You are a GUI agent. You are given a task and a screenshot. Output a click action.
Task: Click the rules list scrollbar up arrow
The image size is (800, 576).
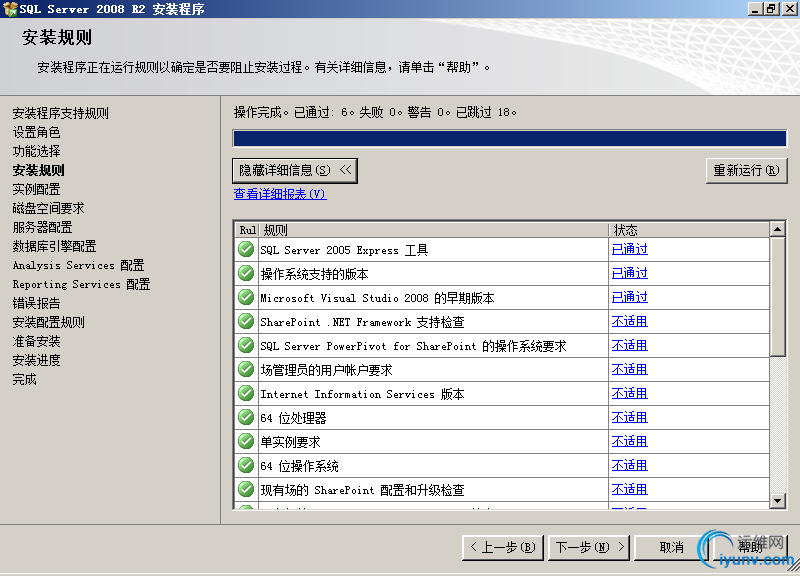click(x=777, y=229)
